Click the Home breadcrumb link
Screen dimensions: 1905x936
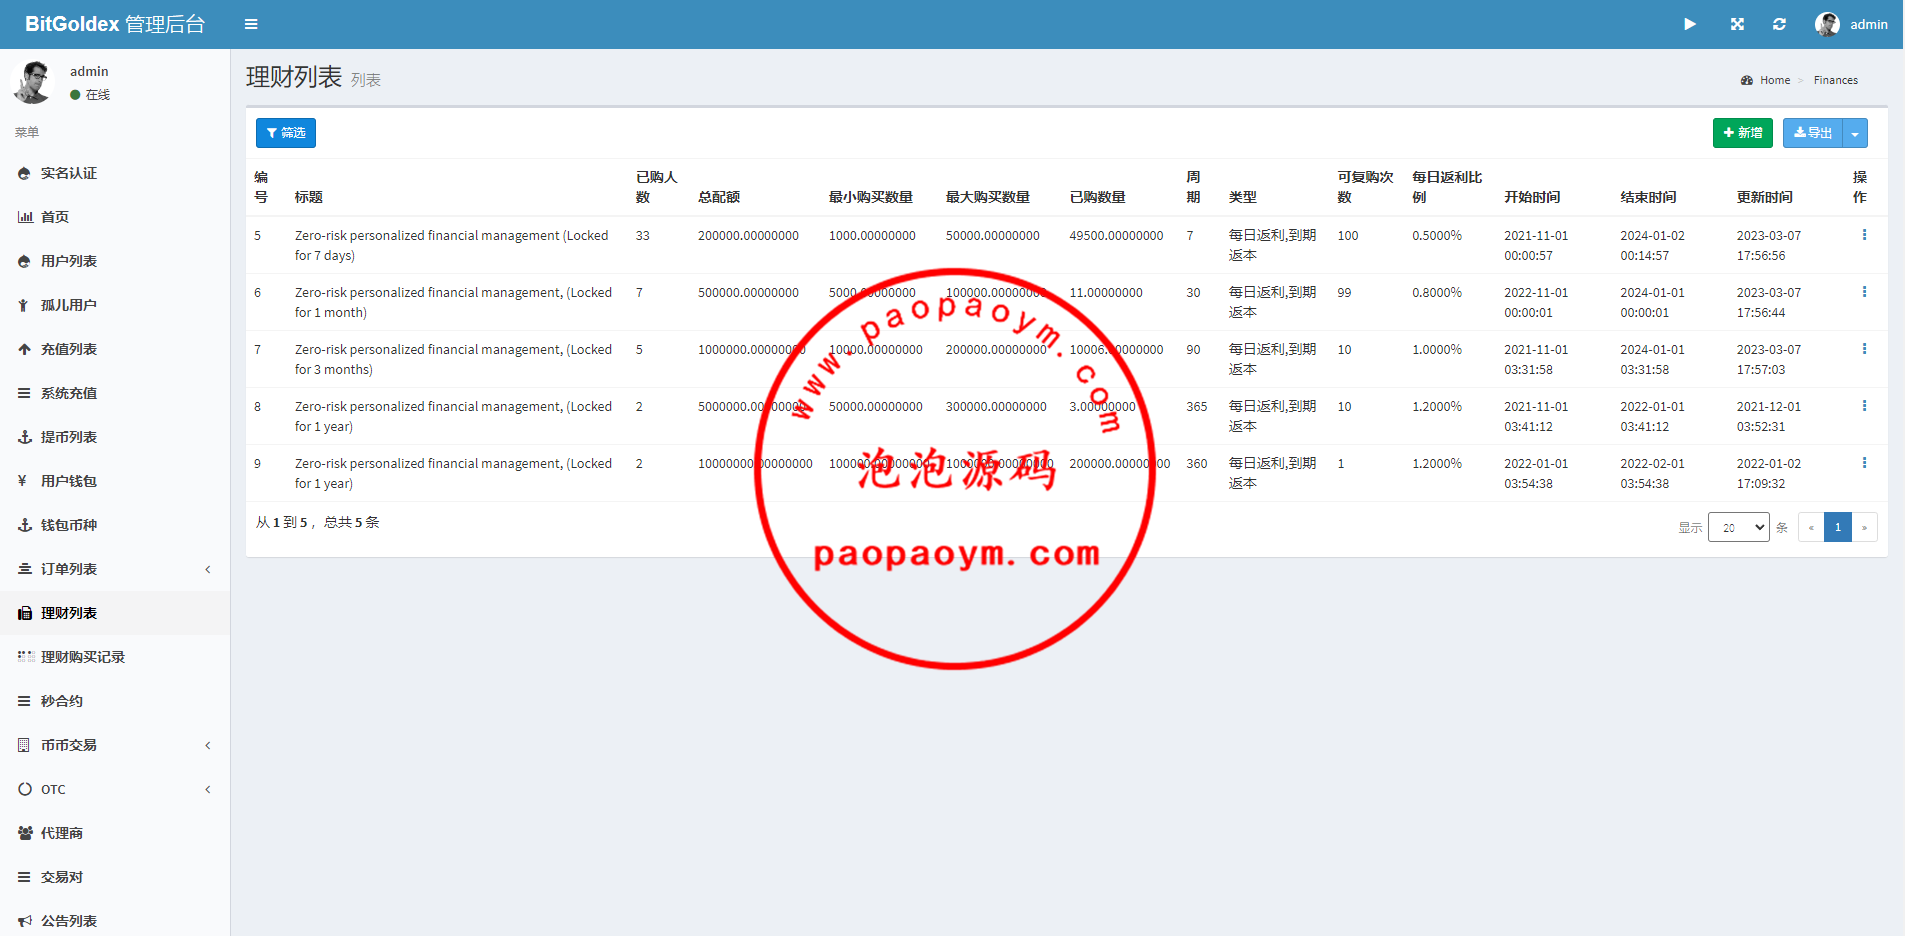tap(1774, 80)
